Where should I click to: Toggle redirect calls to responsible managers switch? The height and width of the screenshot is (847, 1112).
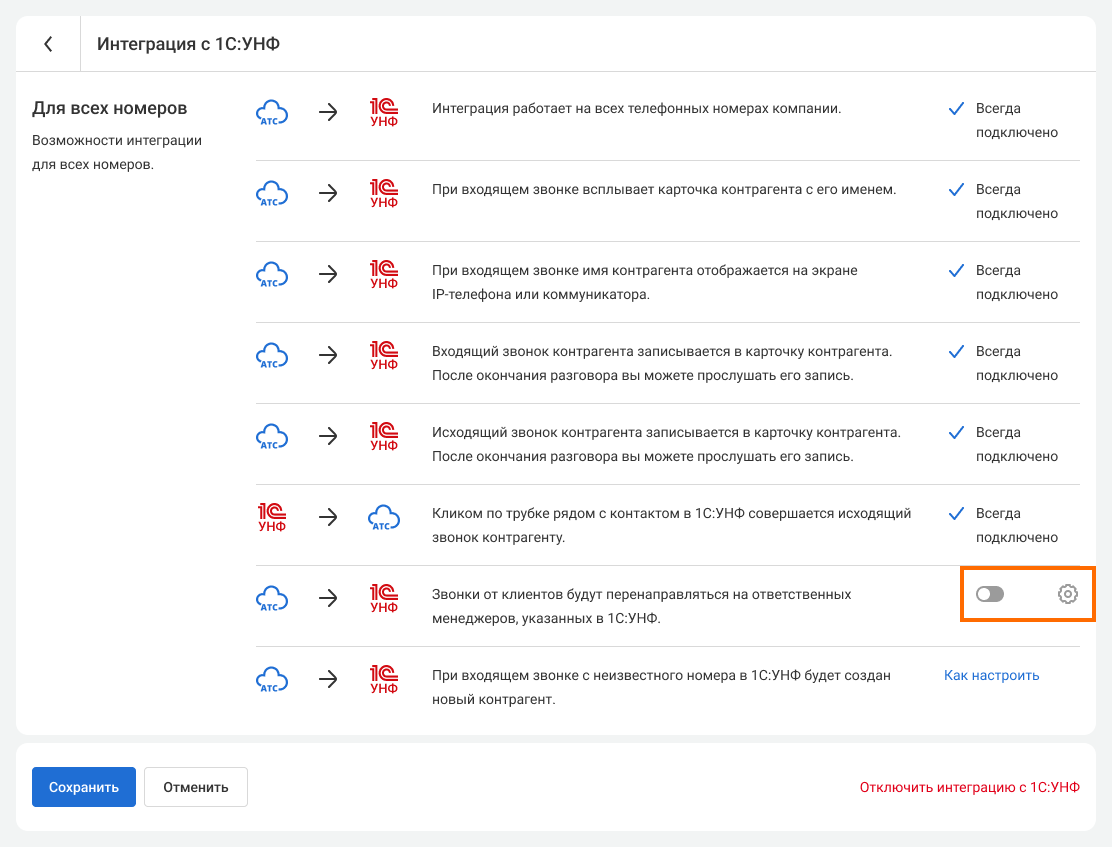click(990, 594)
